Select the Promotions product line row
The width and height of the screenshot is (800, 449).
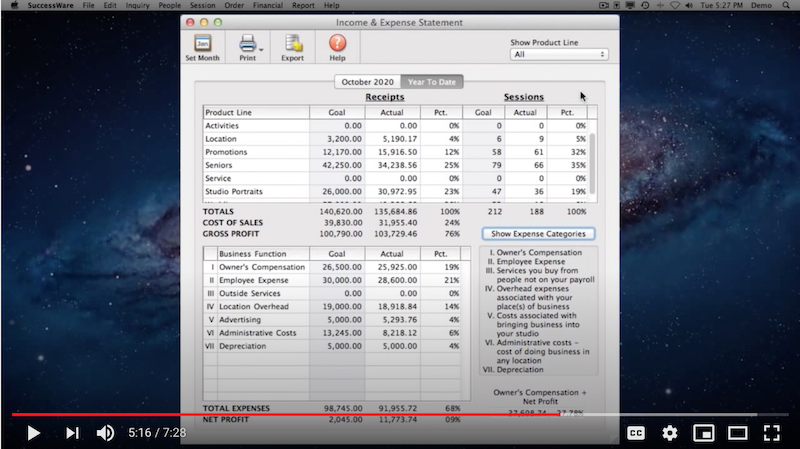pos(396,152)
